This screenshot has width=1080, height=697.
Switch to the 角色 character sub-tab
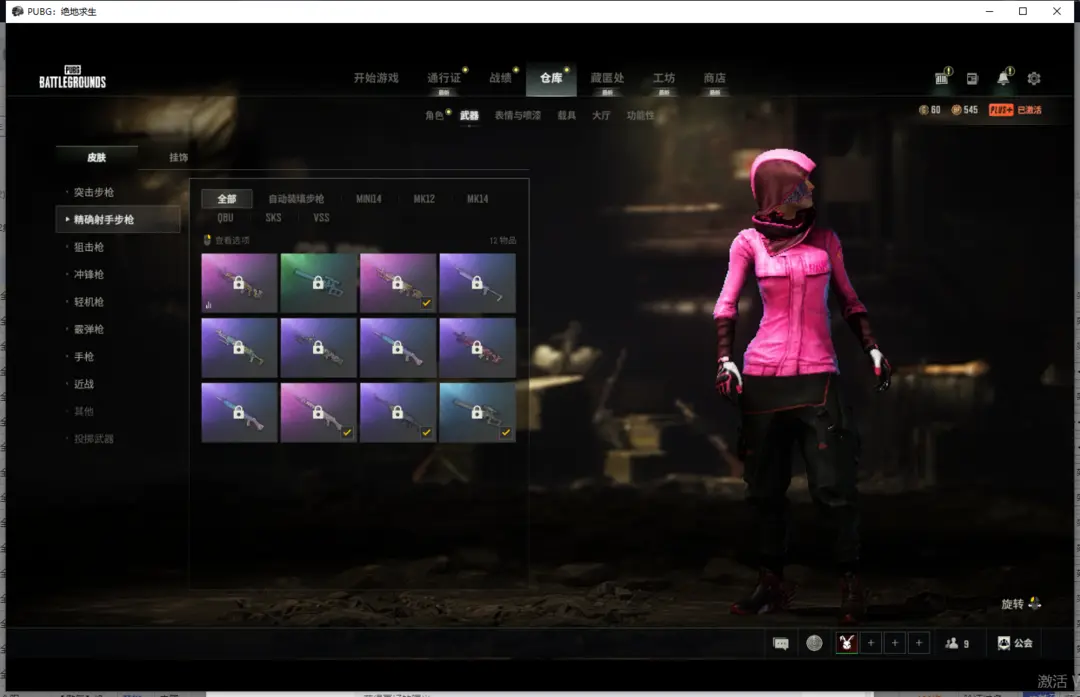click(435, 115)
